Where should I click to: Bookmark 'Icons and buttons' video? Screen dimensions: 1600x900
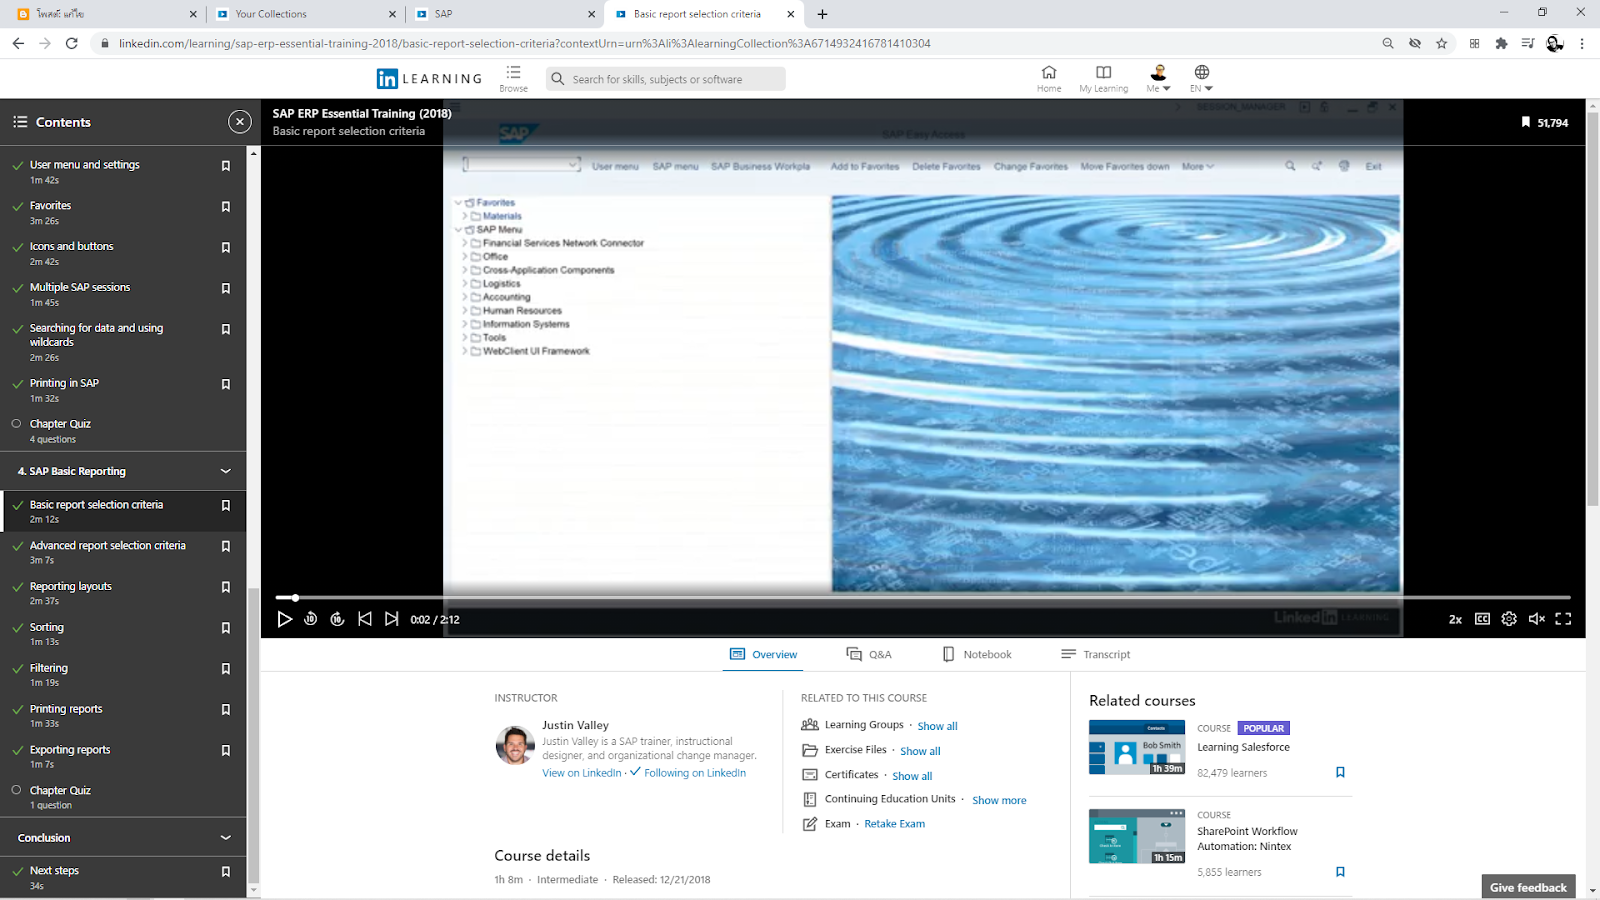(226, 248)
